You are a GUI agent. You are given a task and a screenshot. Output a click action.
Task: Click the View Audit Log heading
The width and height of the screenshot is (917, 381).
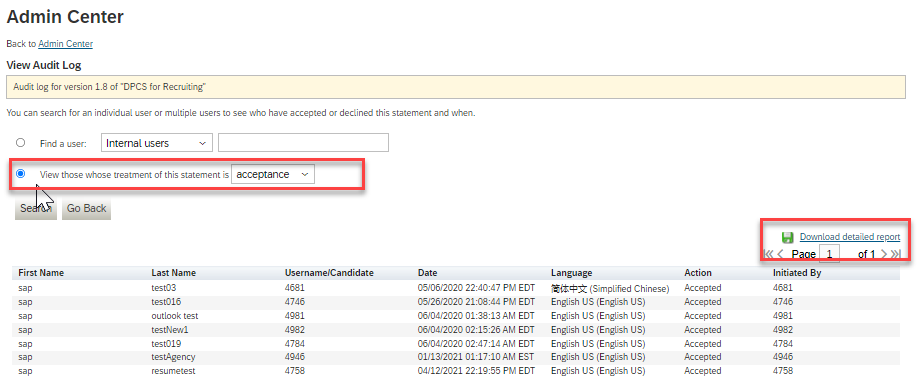coord(44,65)
